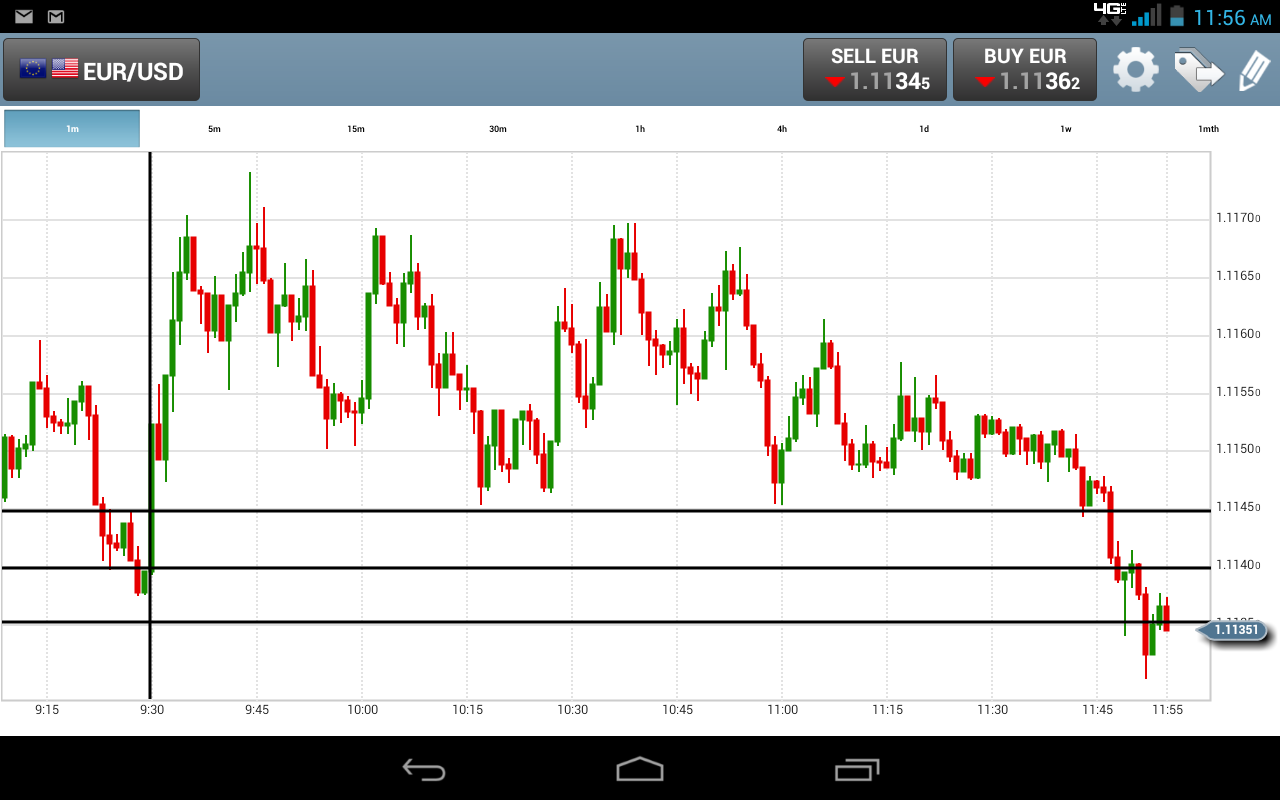This screenshot has height=800, width=1280.
Task: Select the 1mth timeframe tab
Action: [1208, 129]
